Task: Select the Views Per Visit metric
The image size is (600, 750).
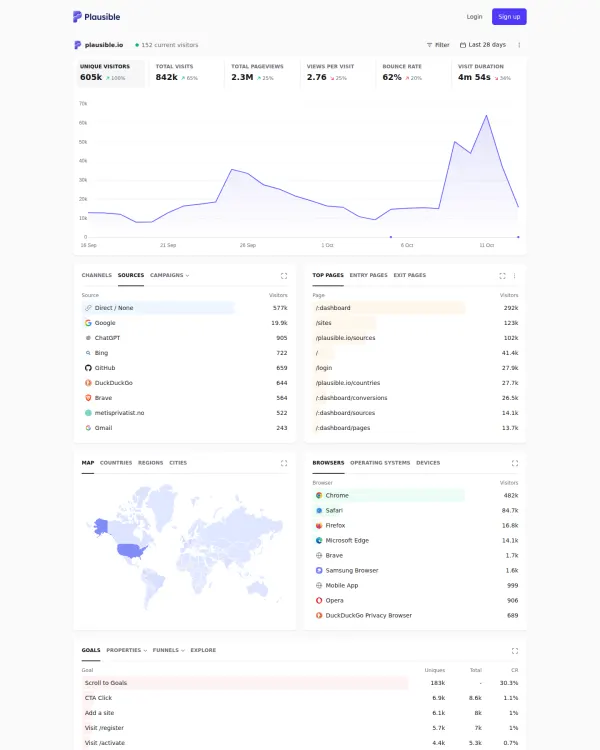Action: point(337,73)
